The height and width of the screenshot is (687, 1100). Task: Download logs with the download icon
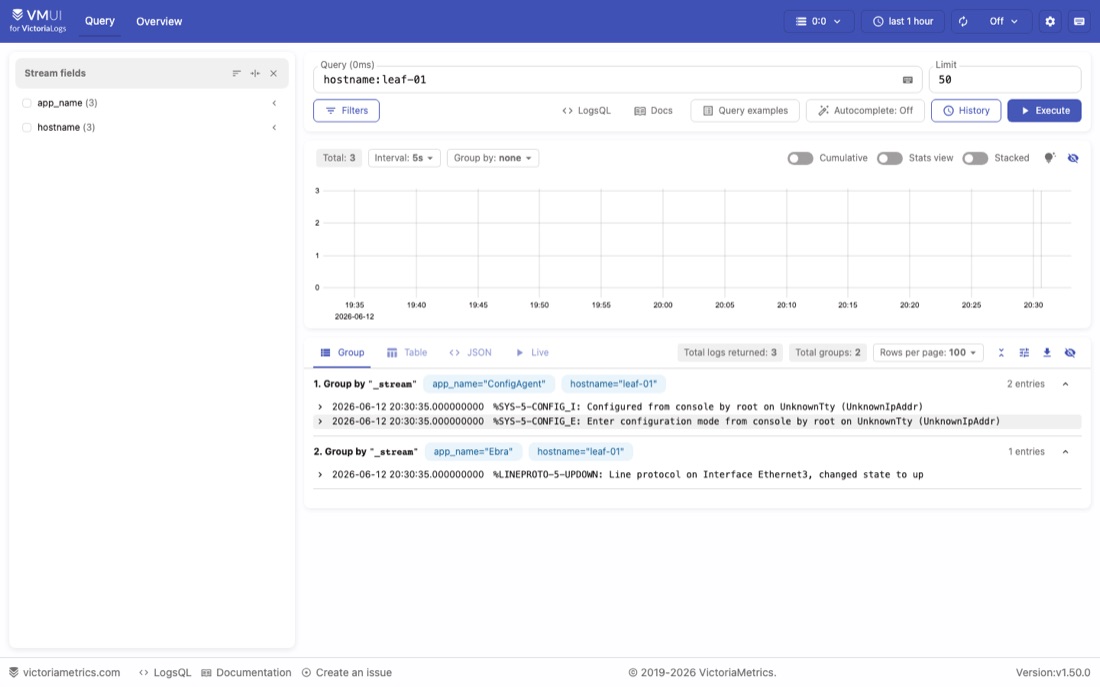click(x=1047, y=352)
